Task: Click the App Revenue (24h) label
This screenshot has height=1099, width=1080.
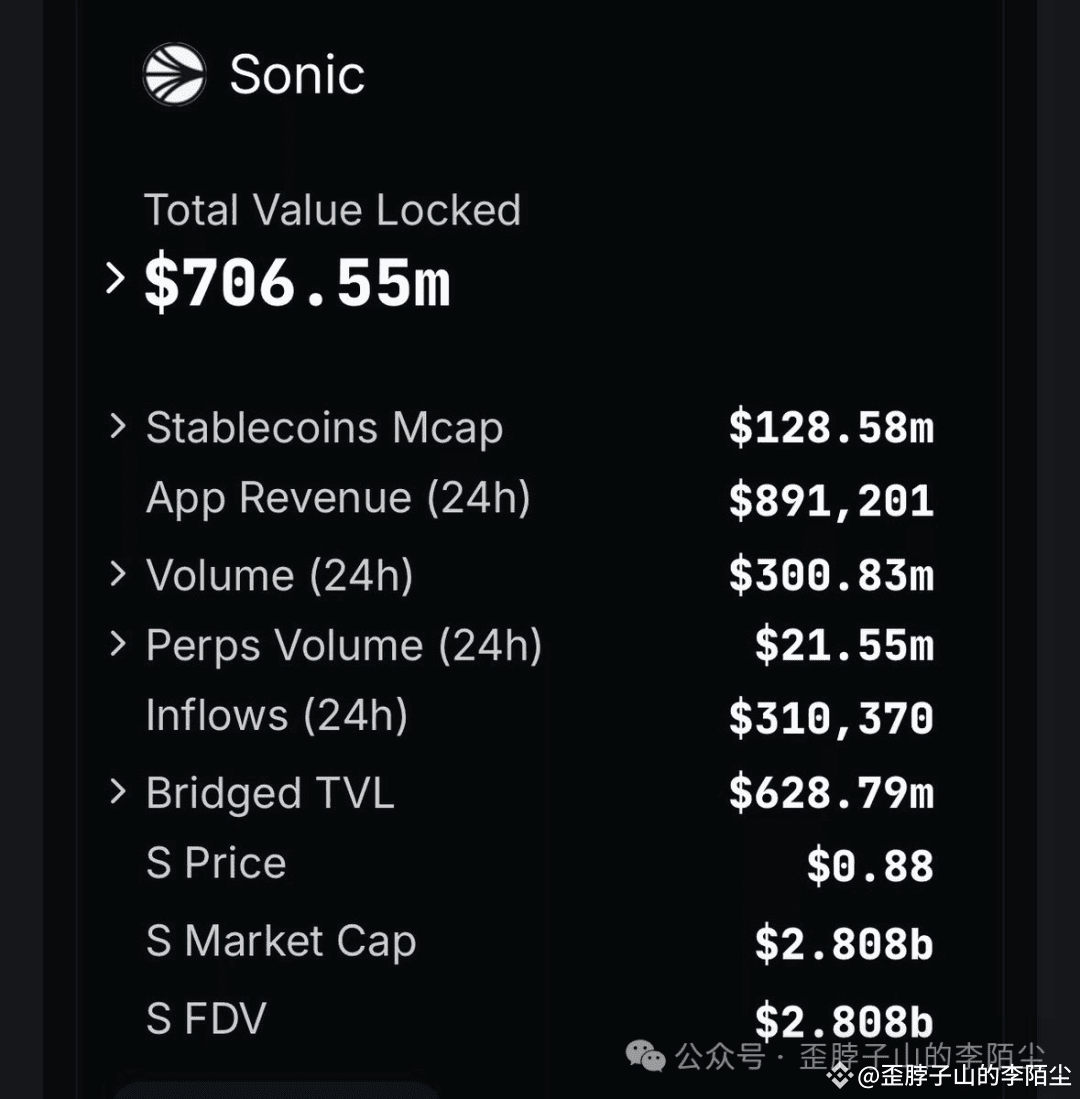Action: click(x=338, y=498)
